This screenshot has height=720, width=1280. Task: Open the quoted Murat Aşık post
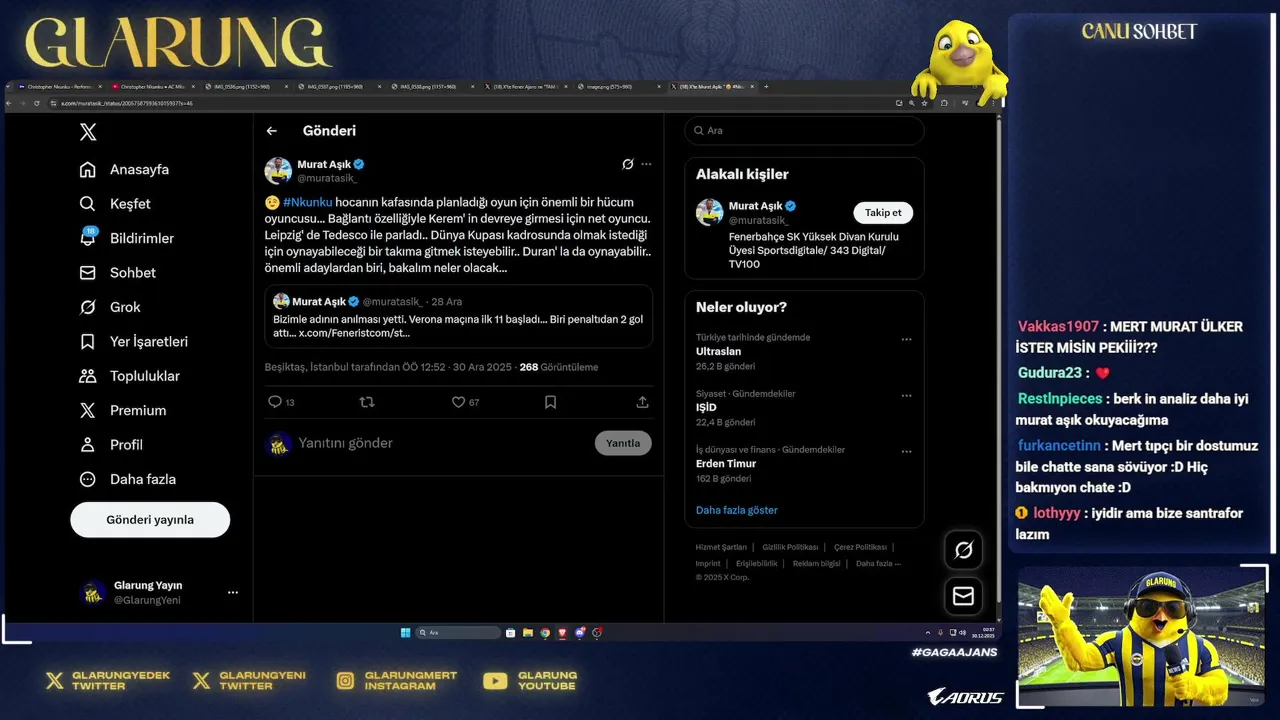(x=459, y=317)
